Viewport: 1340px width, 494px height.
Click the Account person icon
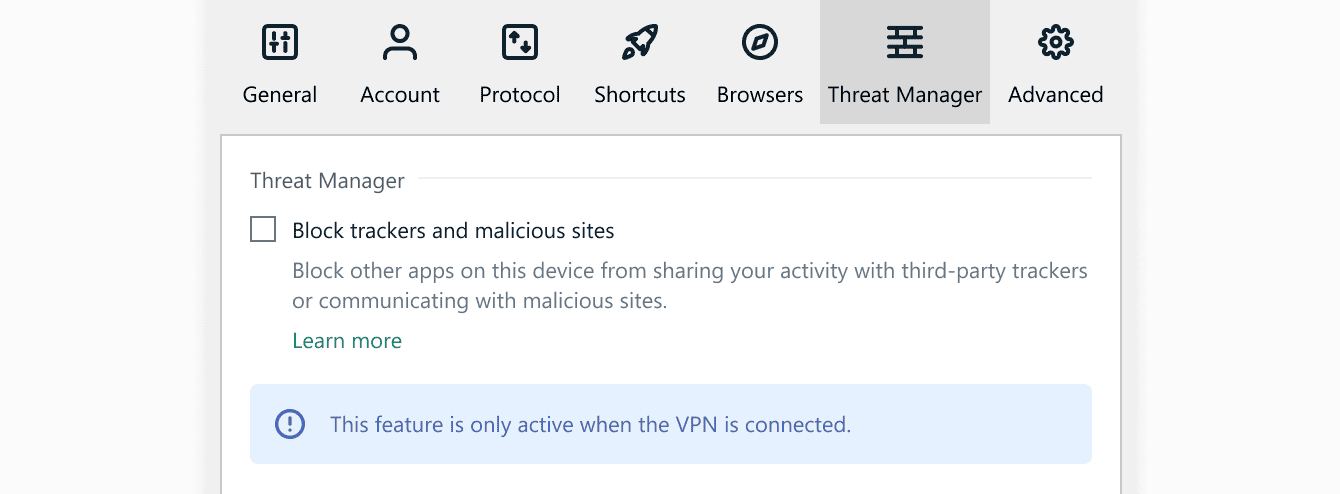[x=400, y=42]
